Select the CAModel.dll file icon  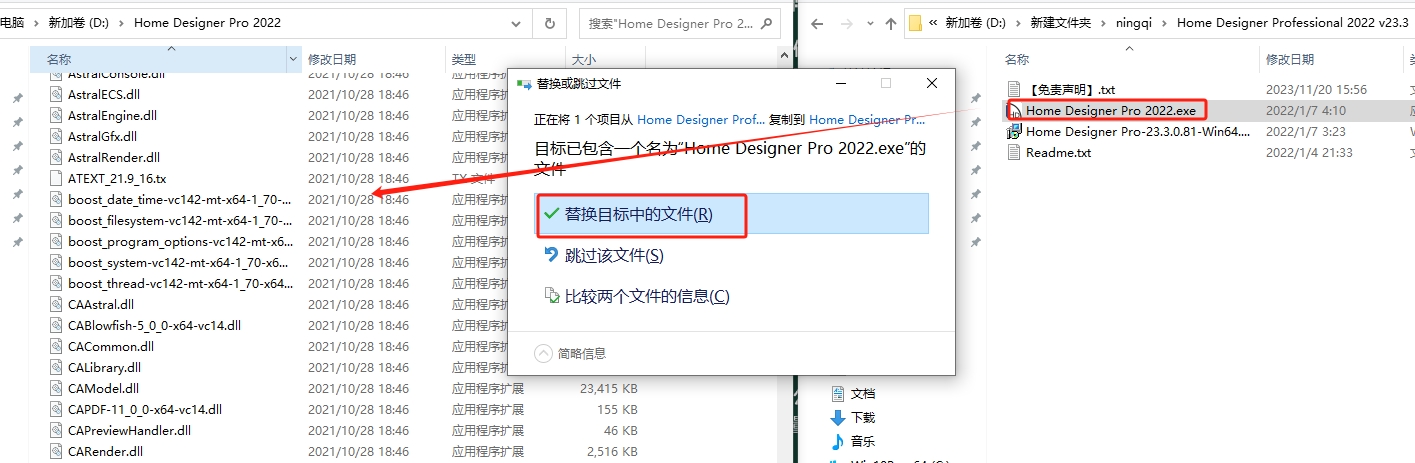[x=57, y=389]
